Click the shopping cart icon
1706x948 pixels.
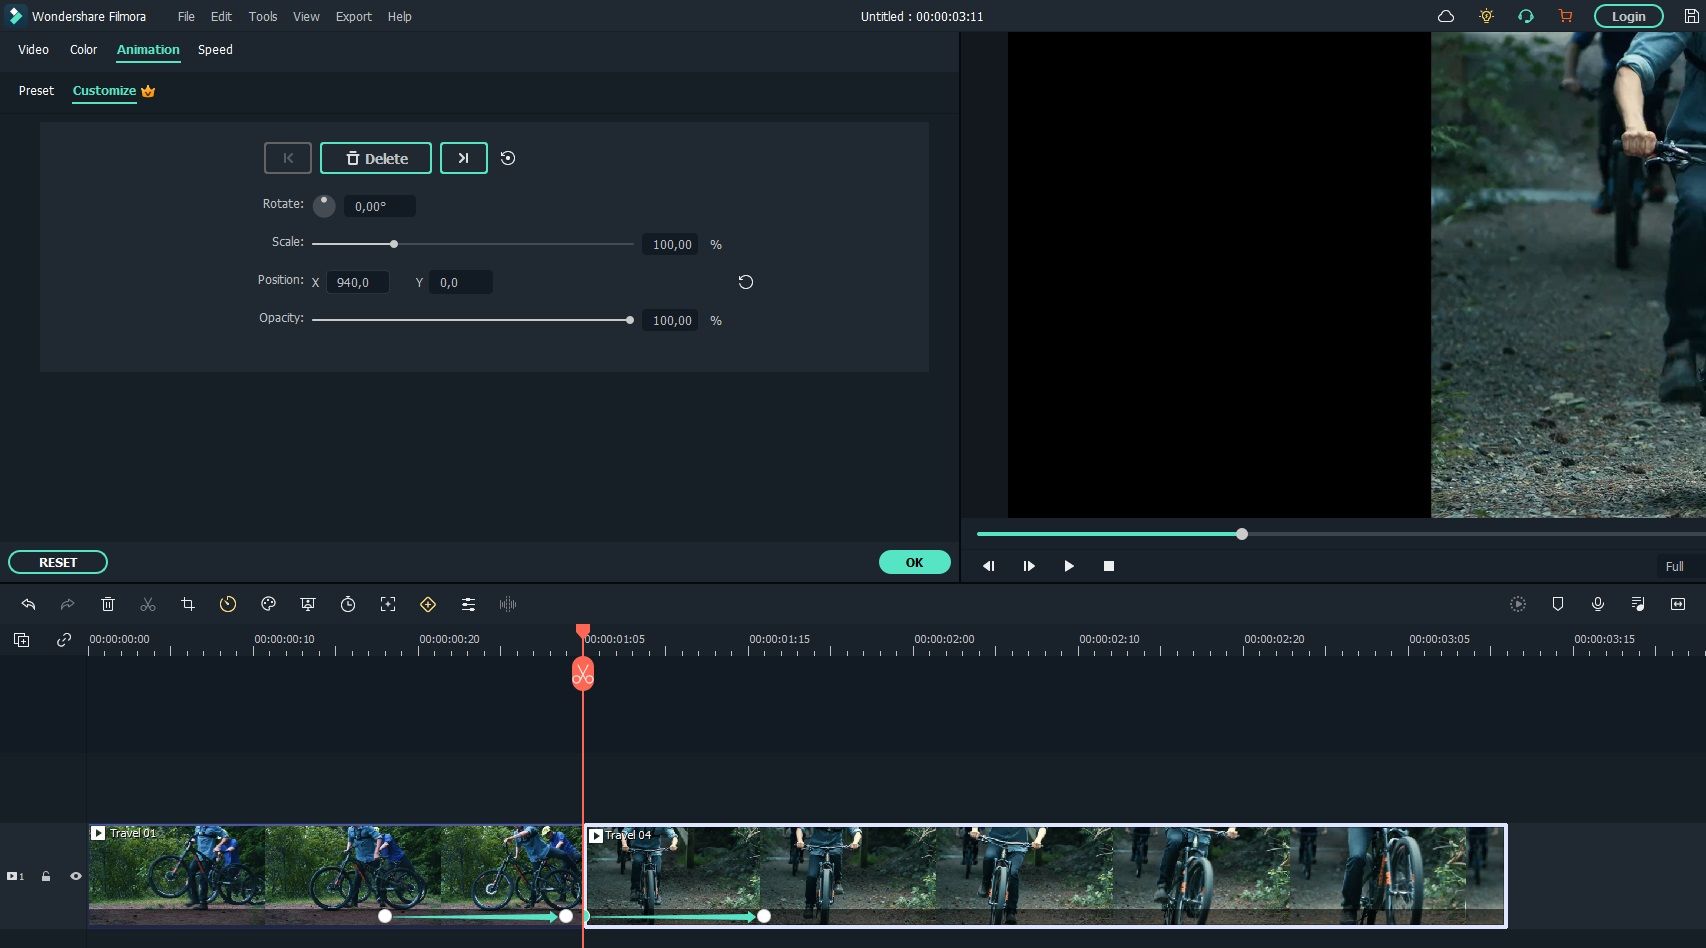pos(1565,16)
